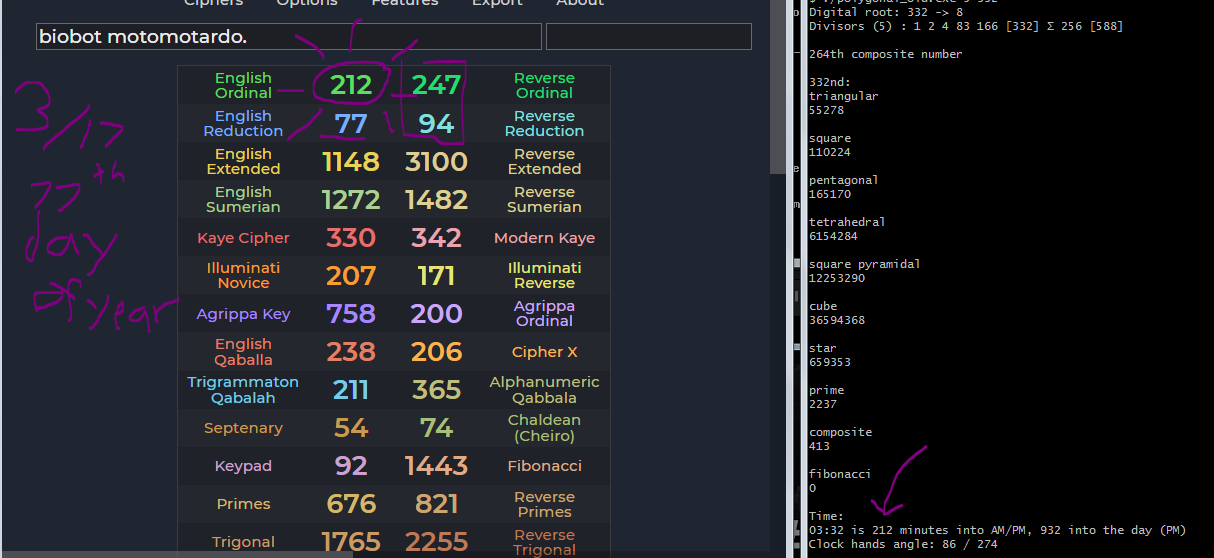Image resolution: width=1214 pixels, height=558 pixels.
Task: Click the Reverse Primes cipher label
Action: pyautogui.click(x=544, y=504)
